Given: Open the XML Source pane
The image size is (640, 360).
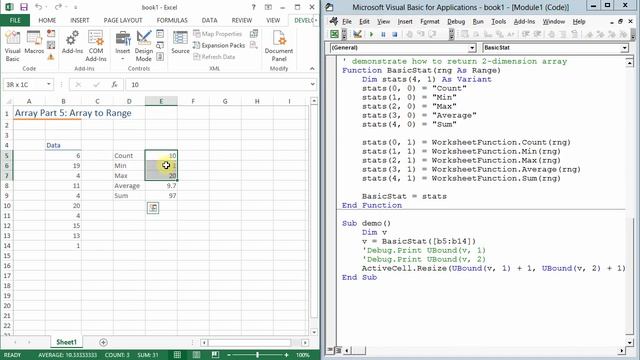Looking at the screenshot, I should (180, 42).
